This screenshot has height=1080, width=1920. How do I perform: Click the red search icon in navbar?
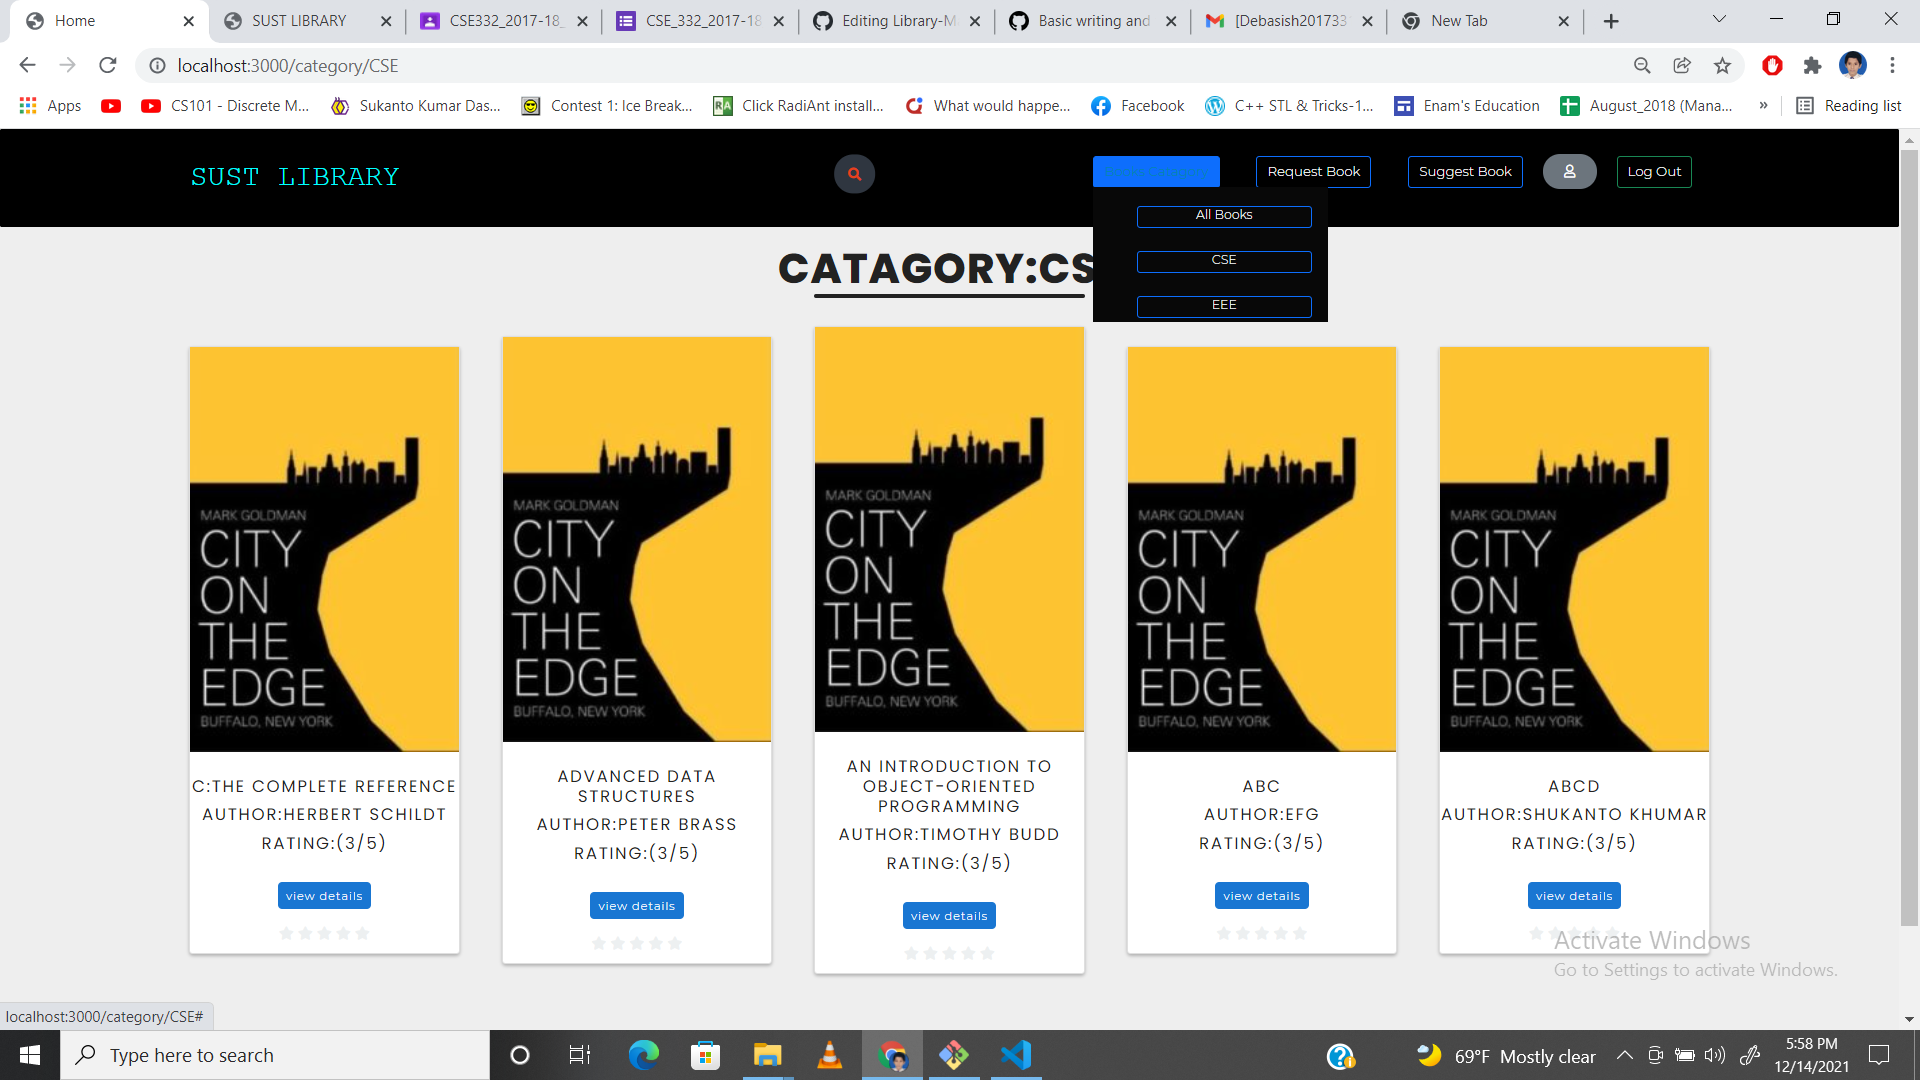coord(854,174)
